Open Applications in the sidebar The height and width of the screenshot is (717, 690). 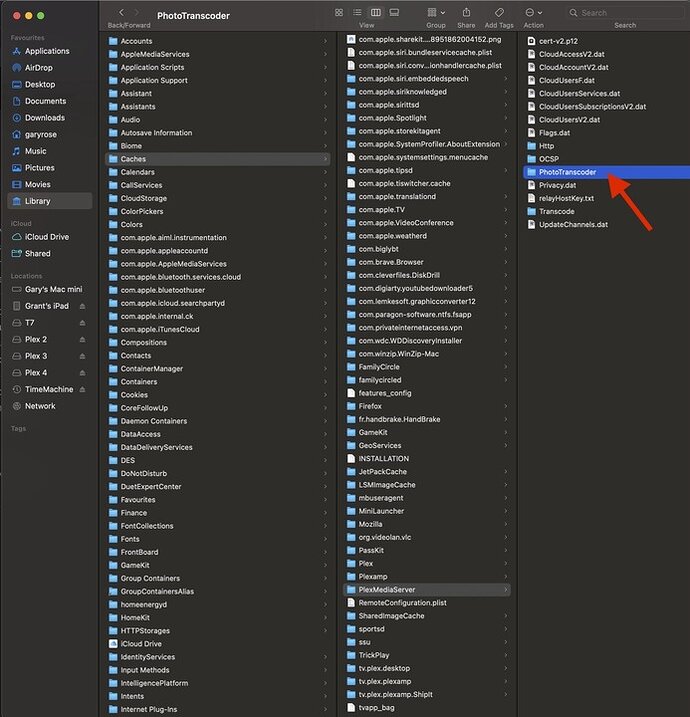coord(49,51)
